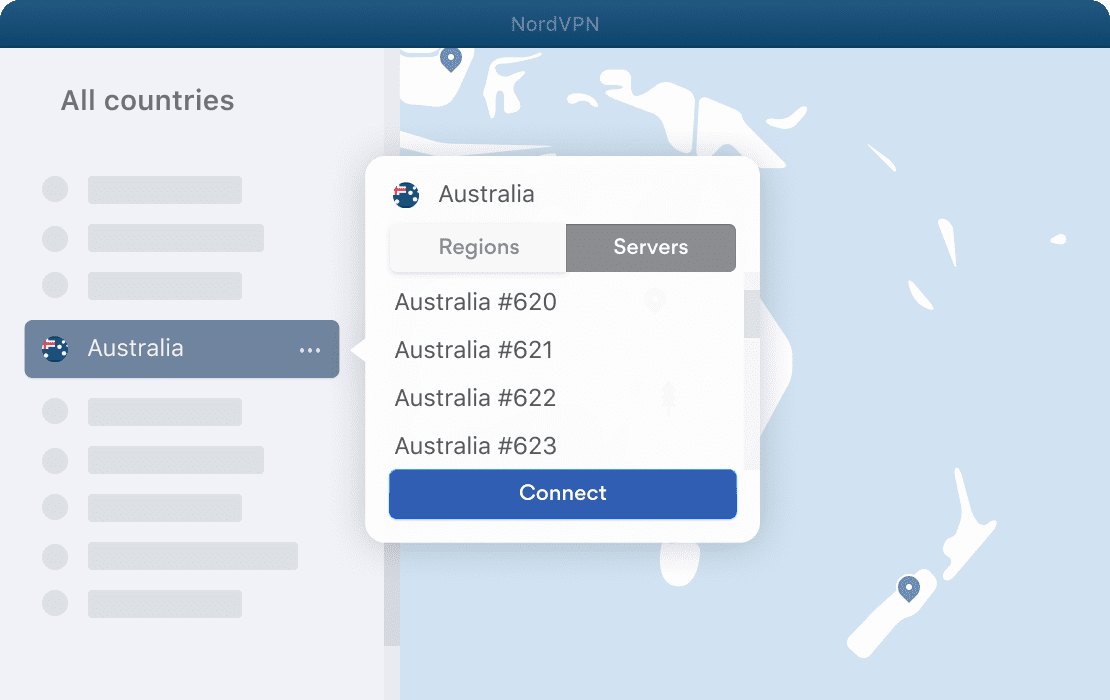Click the map pin at the top left
This screenshot has height=700, width=1110.
(x=450, y=58)
